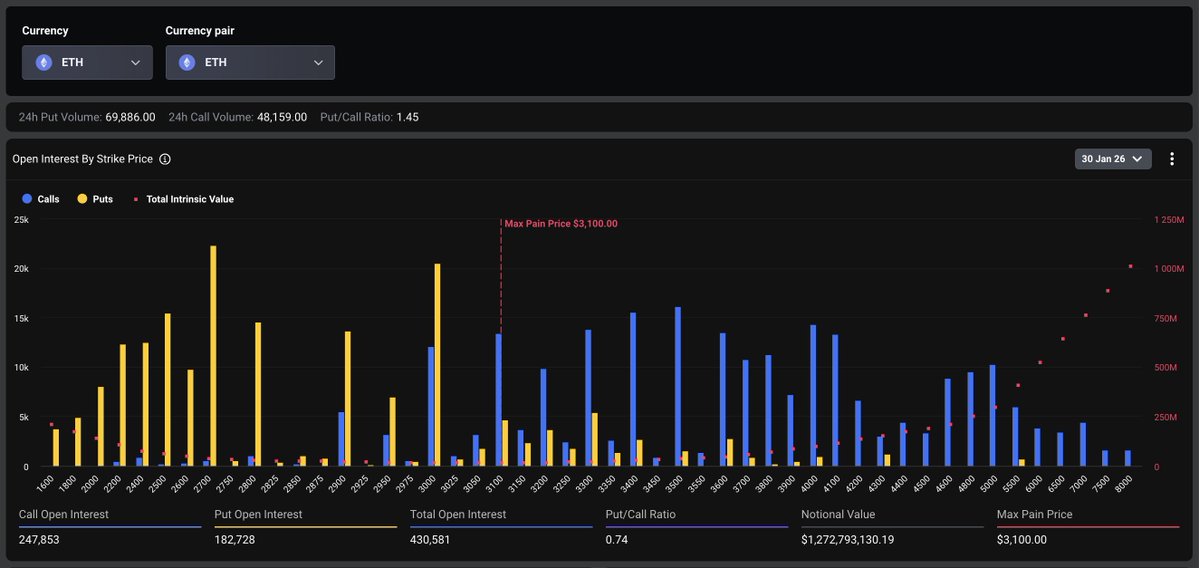
Task: Open the three-dot chart options menu
Action: 1172,159
